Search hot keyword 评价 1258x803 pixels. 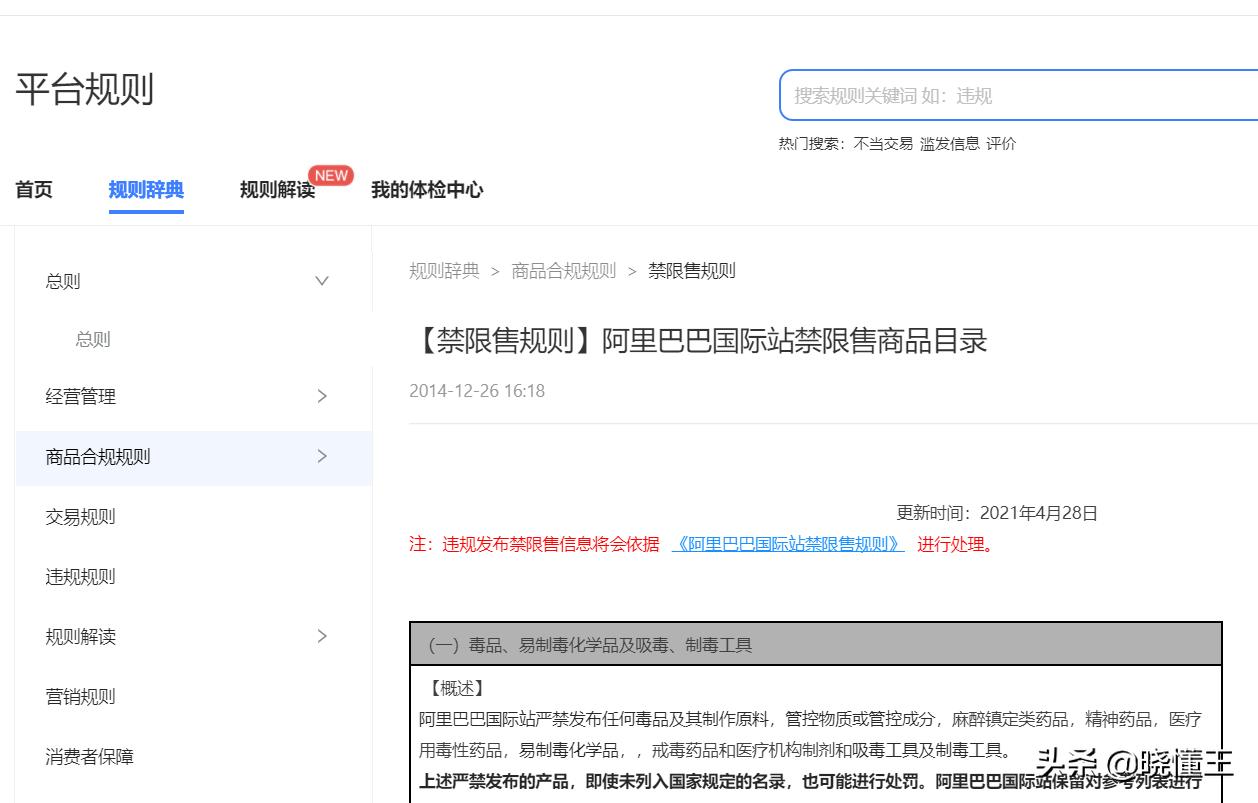pos(1003,143)
